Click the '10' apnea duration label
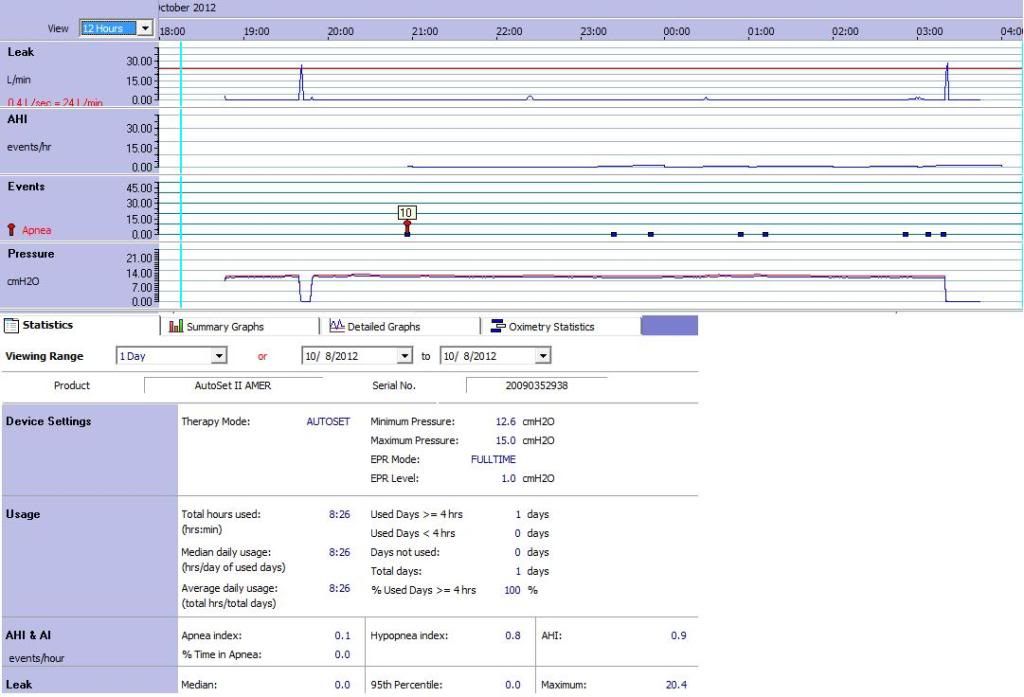Screen dimensions: 1024x697 pyautogui.click(x=406, y=213)
